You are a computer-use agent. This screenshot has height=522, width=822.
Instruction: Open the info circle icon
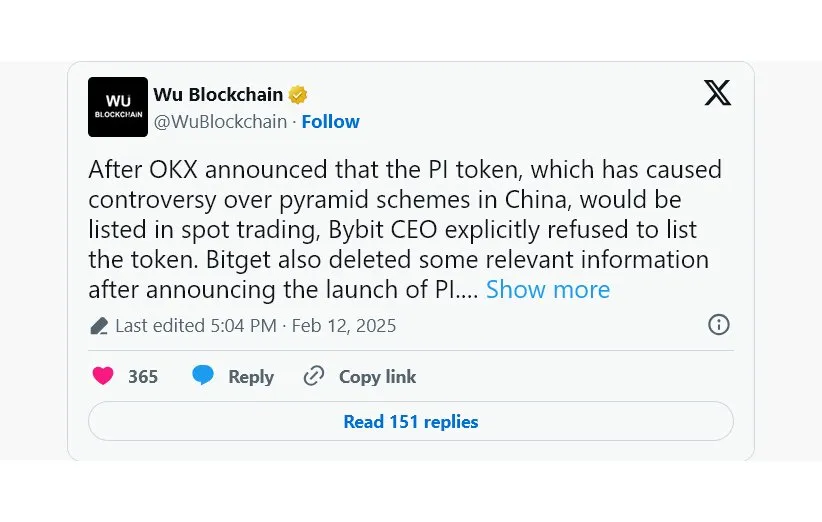click(x=718, y=324)
